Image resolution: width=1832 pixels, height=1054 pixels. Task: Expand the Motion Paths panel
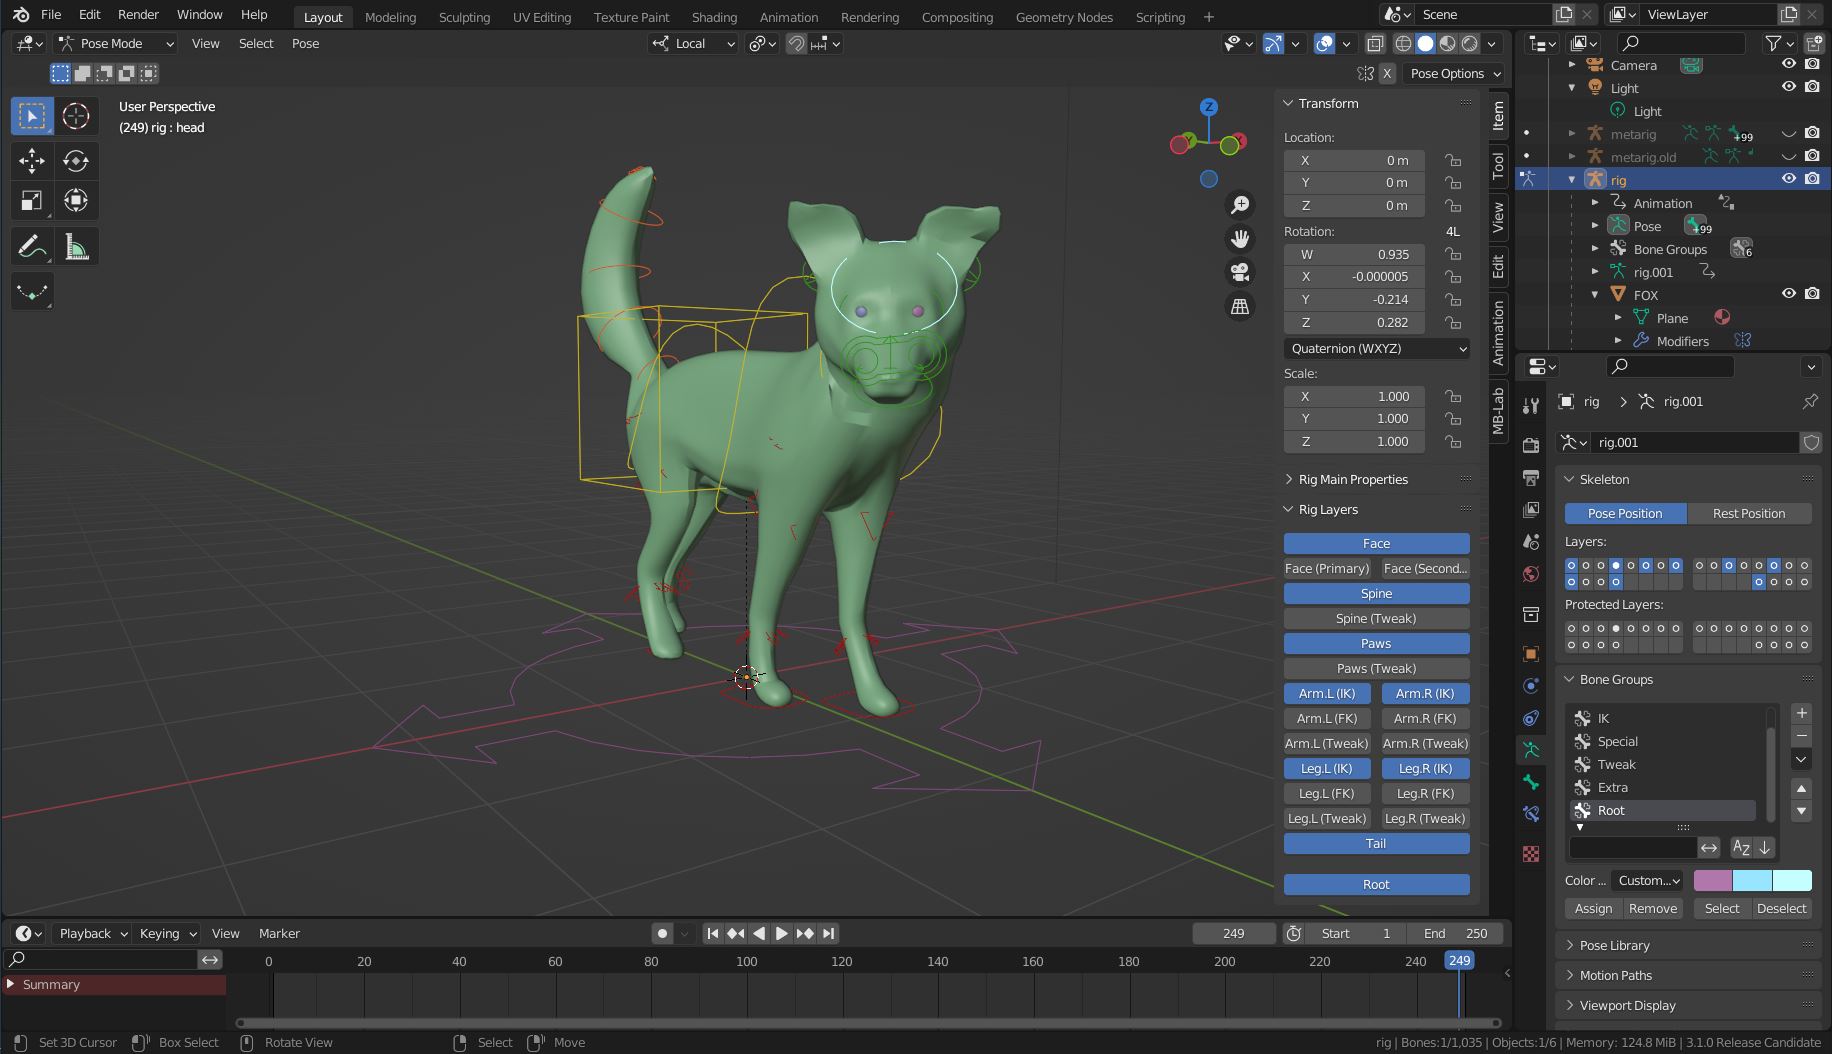pyautogui.click(x=1615, y=975)
